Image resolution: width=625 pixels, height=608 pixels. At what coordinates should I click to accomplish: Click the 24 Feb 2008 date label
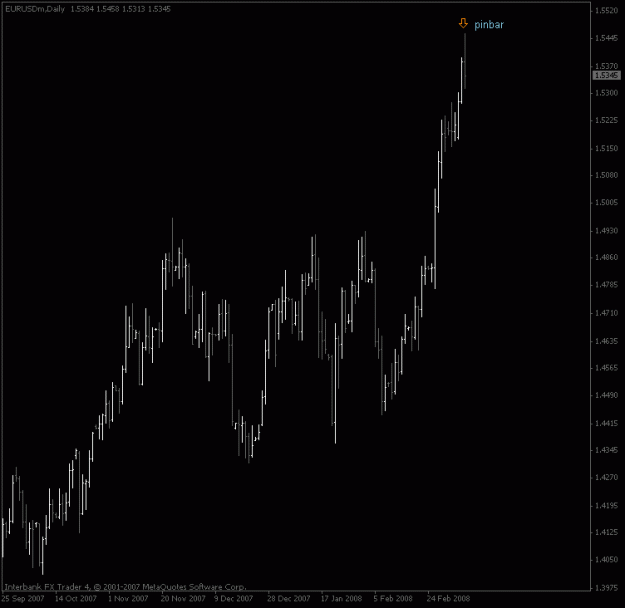(x=448, y=598)
